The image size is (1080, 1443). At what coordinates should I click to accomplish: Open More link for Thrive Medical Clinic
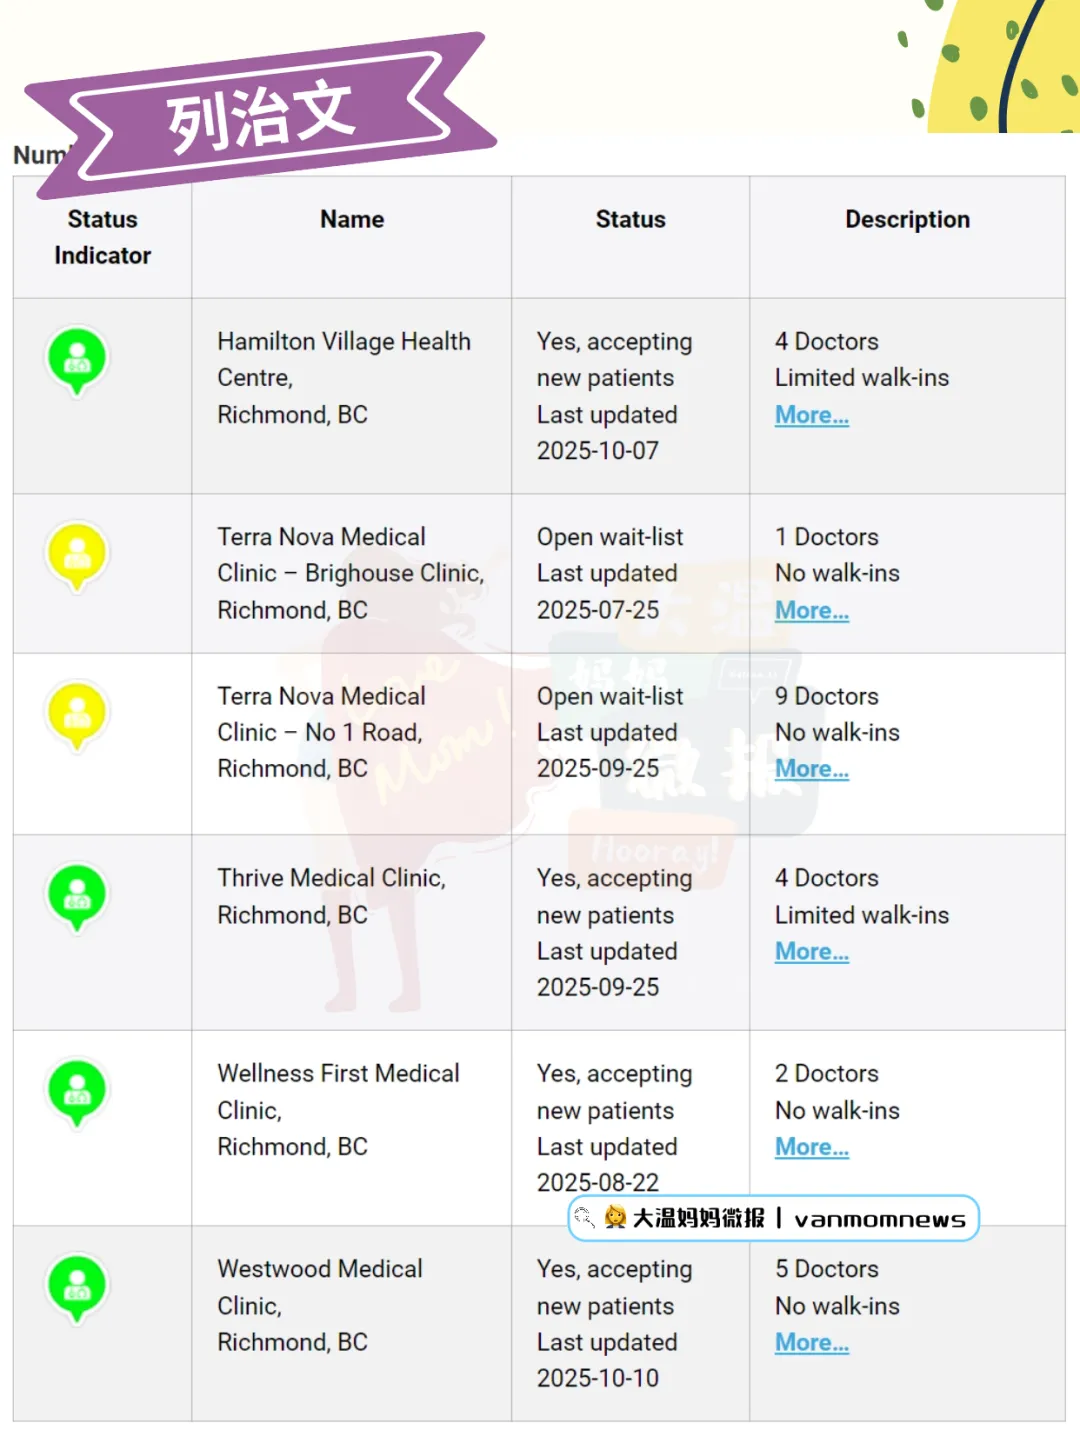[811, 952]
